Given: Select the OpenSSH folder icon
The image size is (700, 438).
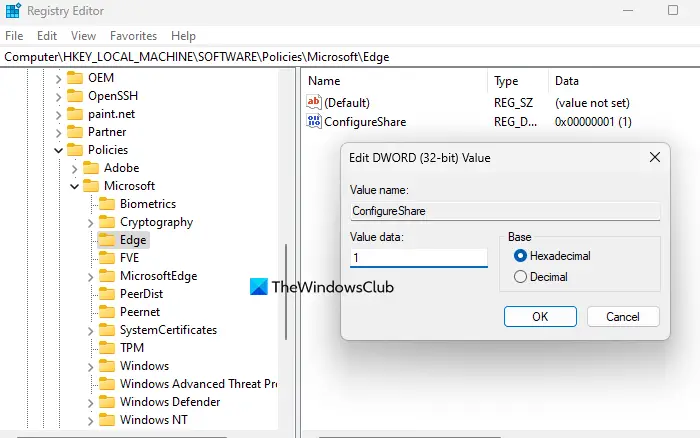Looking at the screenshot, I should [x=75, y=96].
